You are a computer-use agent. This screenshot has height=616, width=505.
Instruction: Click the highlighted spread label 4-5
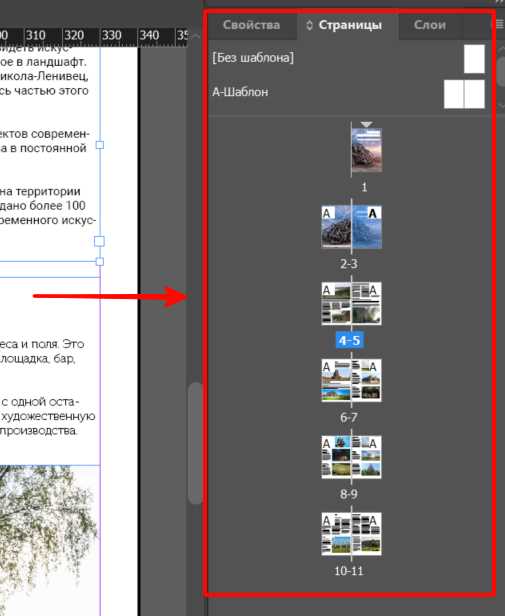[349, 340]
